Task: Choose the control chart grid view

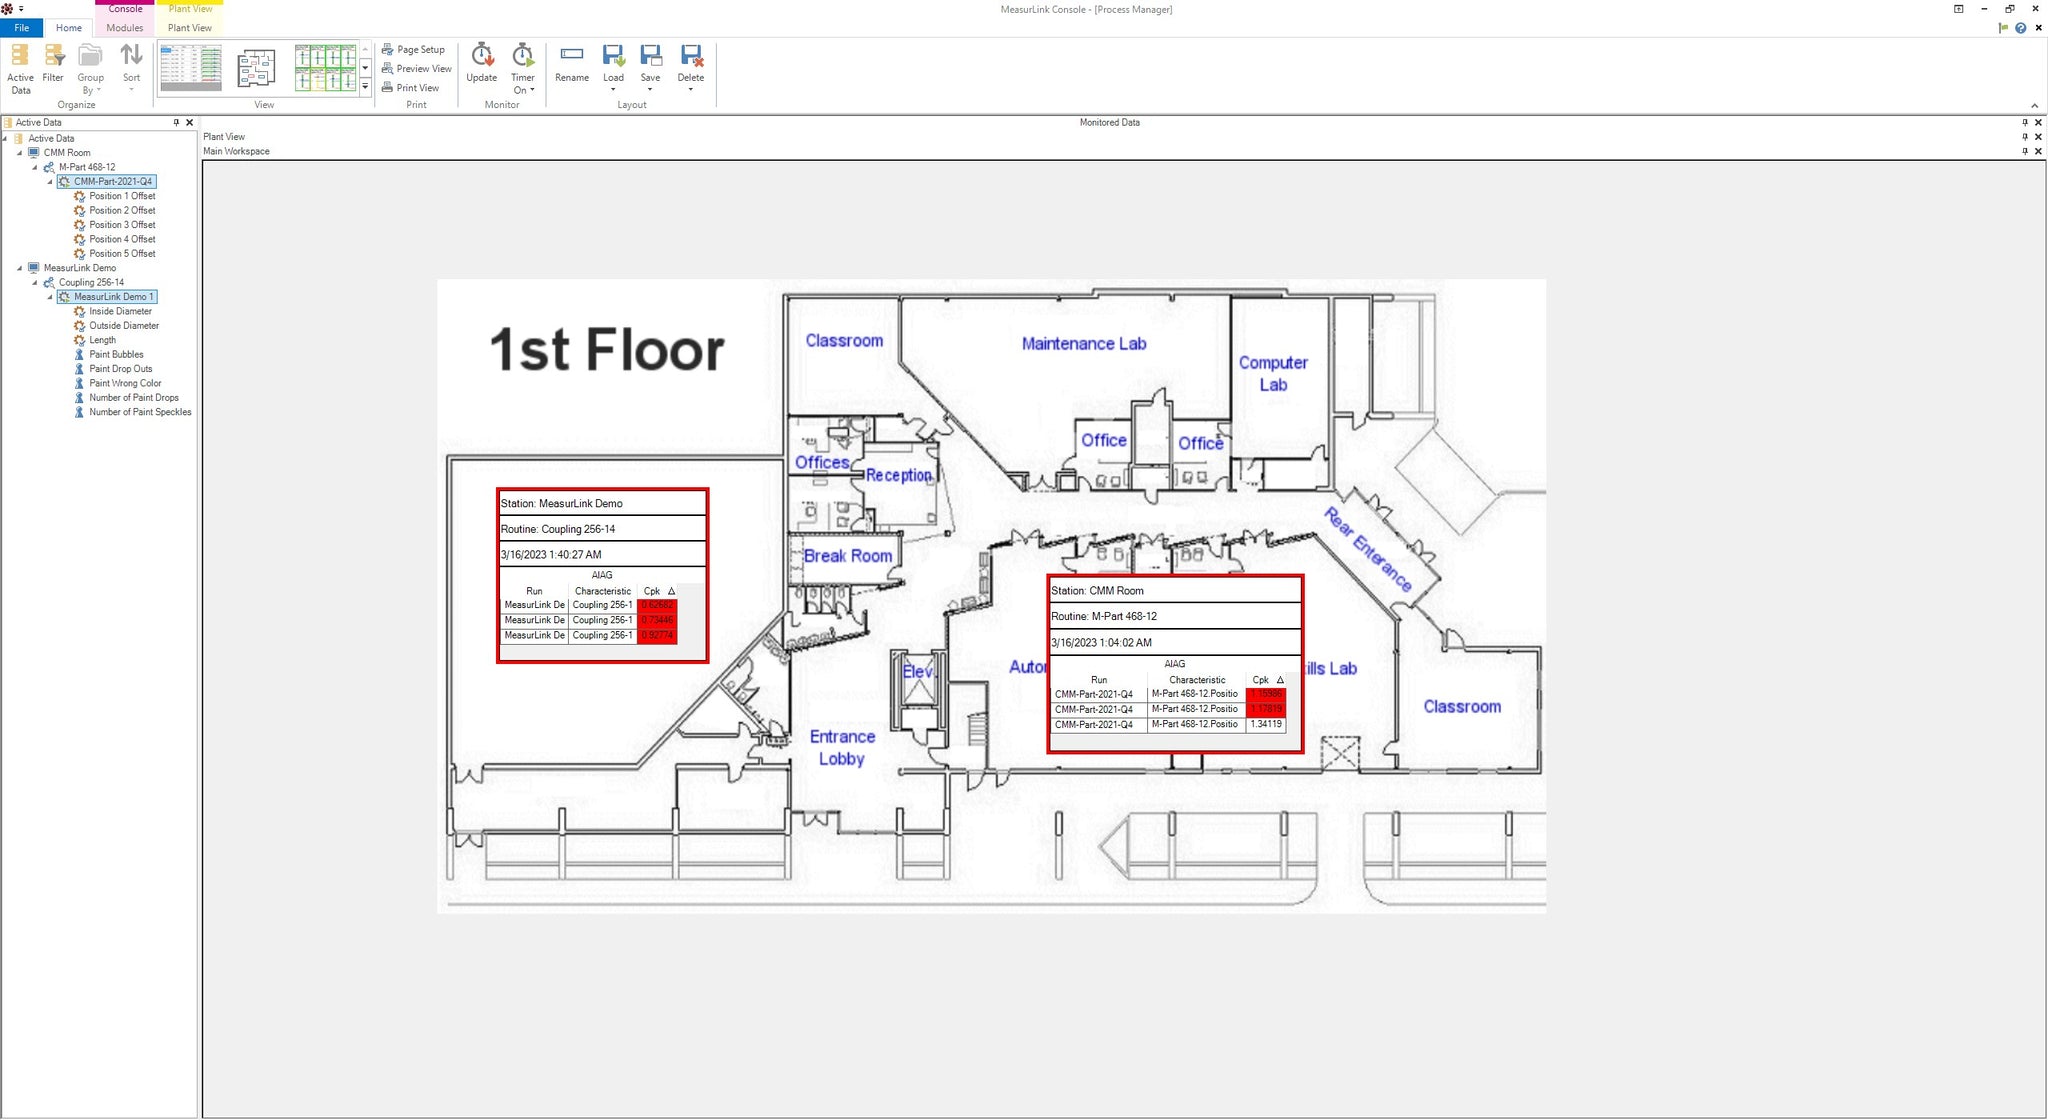Action: 325,68
